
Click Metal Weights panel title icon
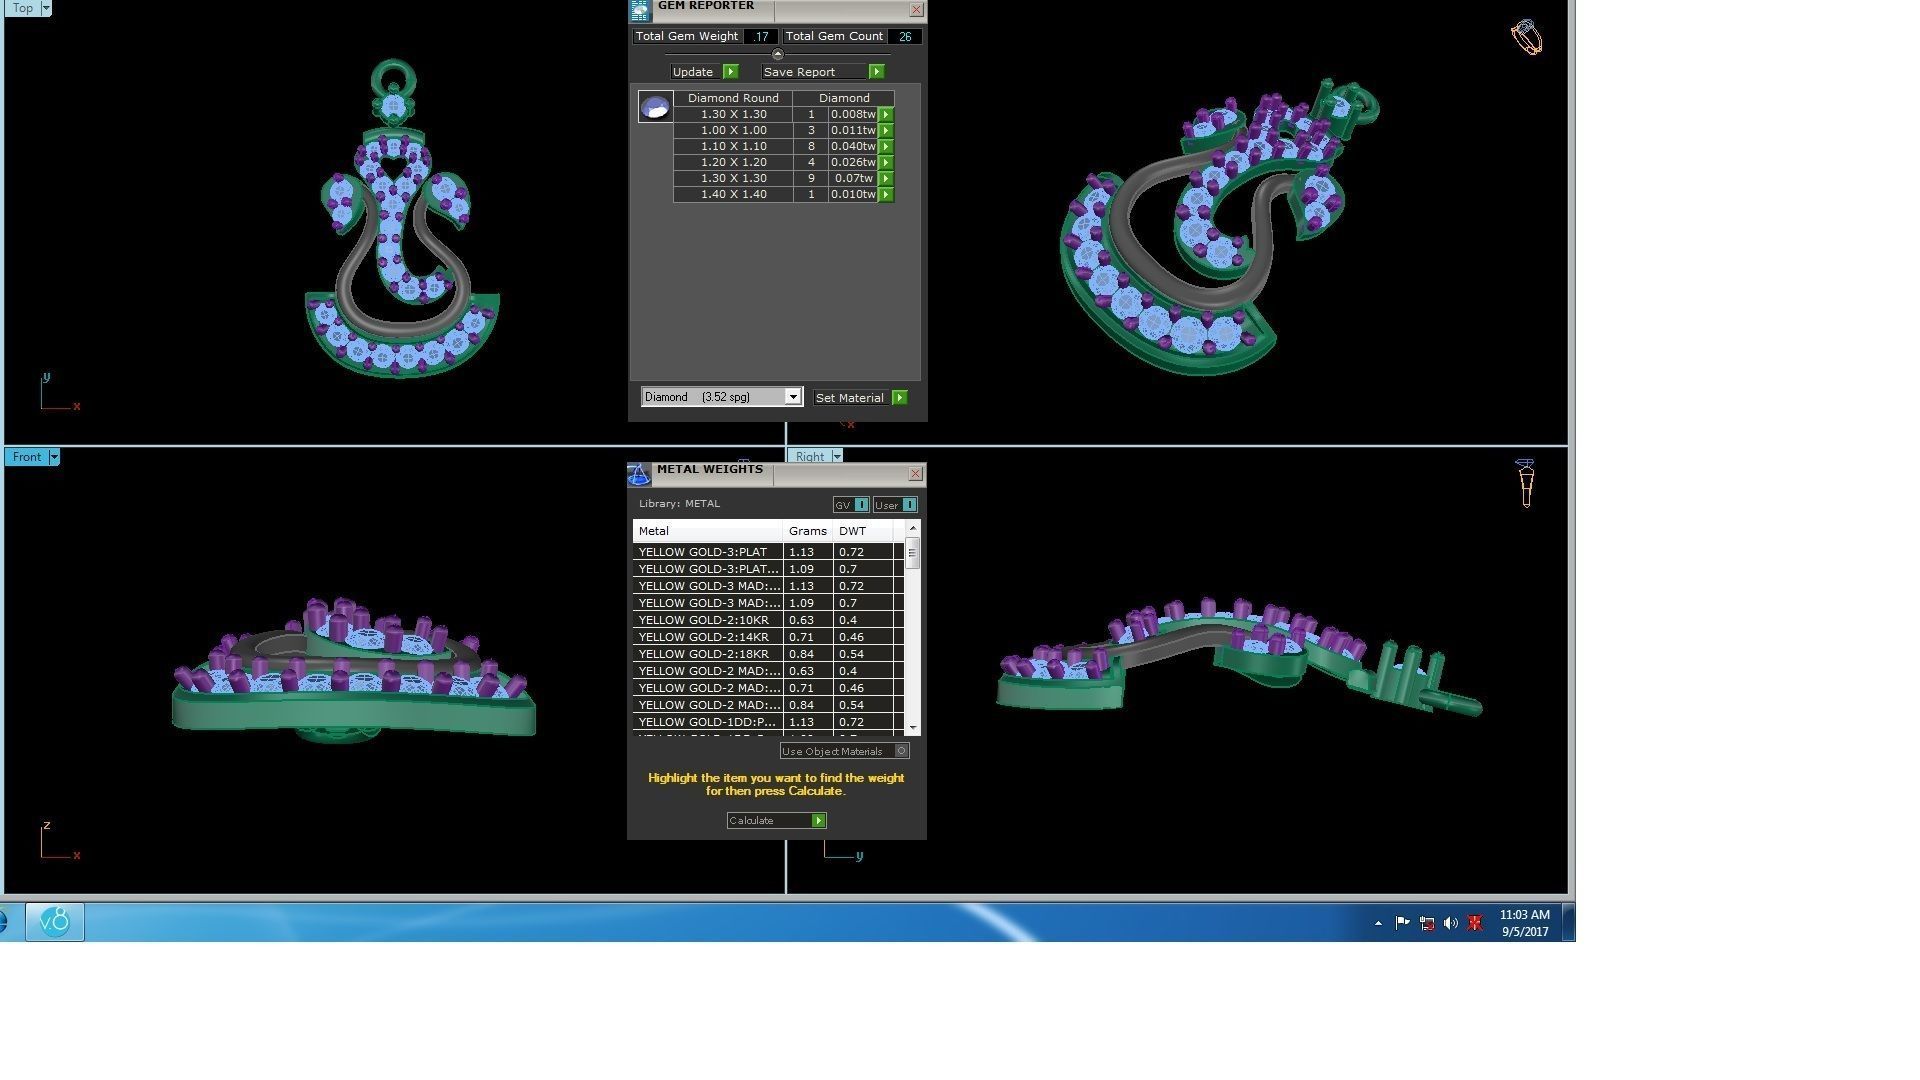click(x=639, y=474)
